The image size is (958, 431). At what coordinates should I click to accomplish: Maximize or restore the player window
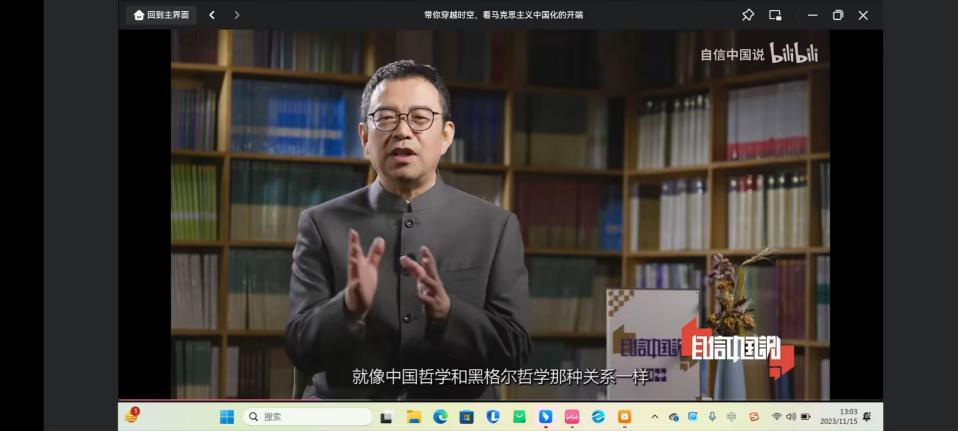tap(838, 15)
